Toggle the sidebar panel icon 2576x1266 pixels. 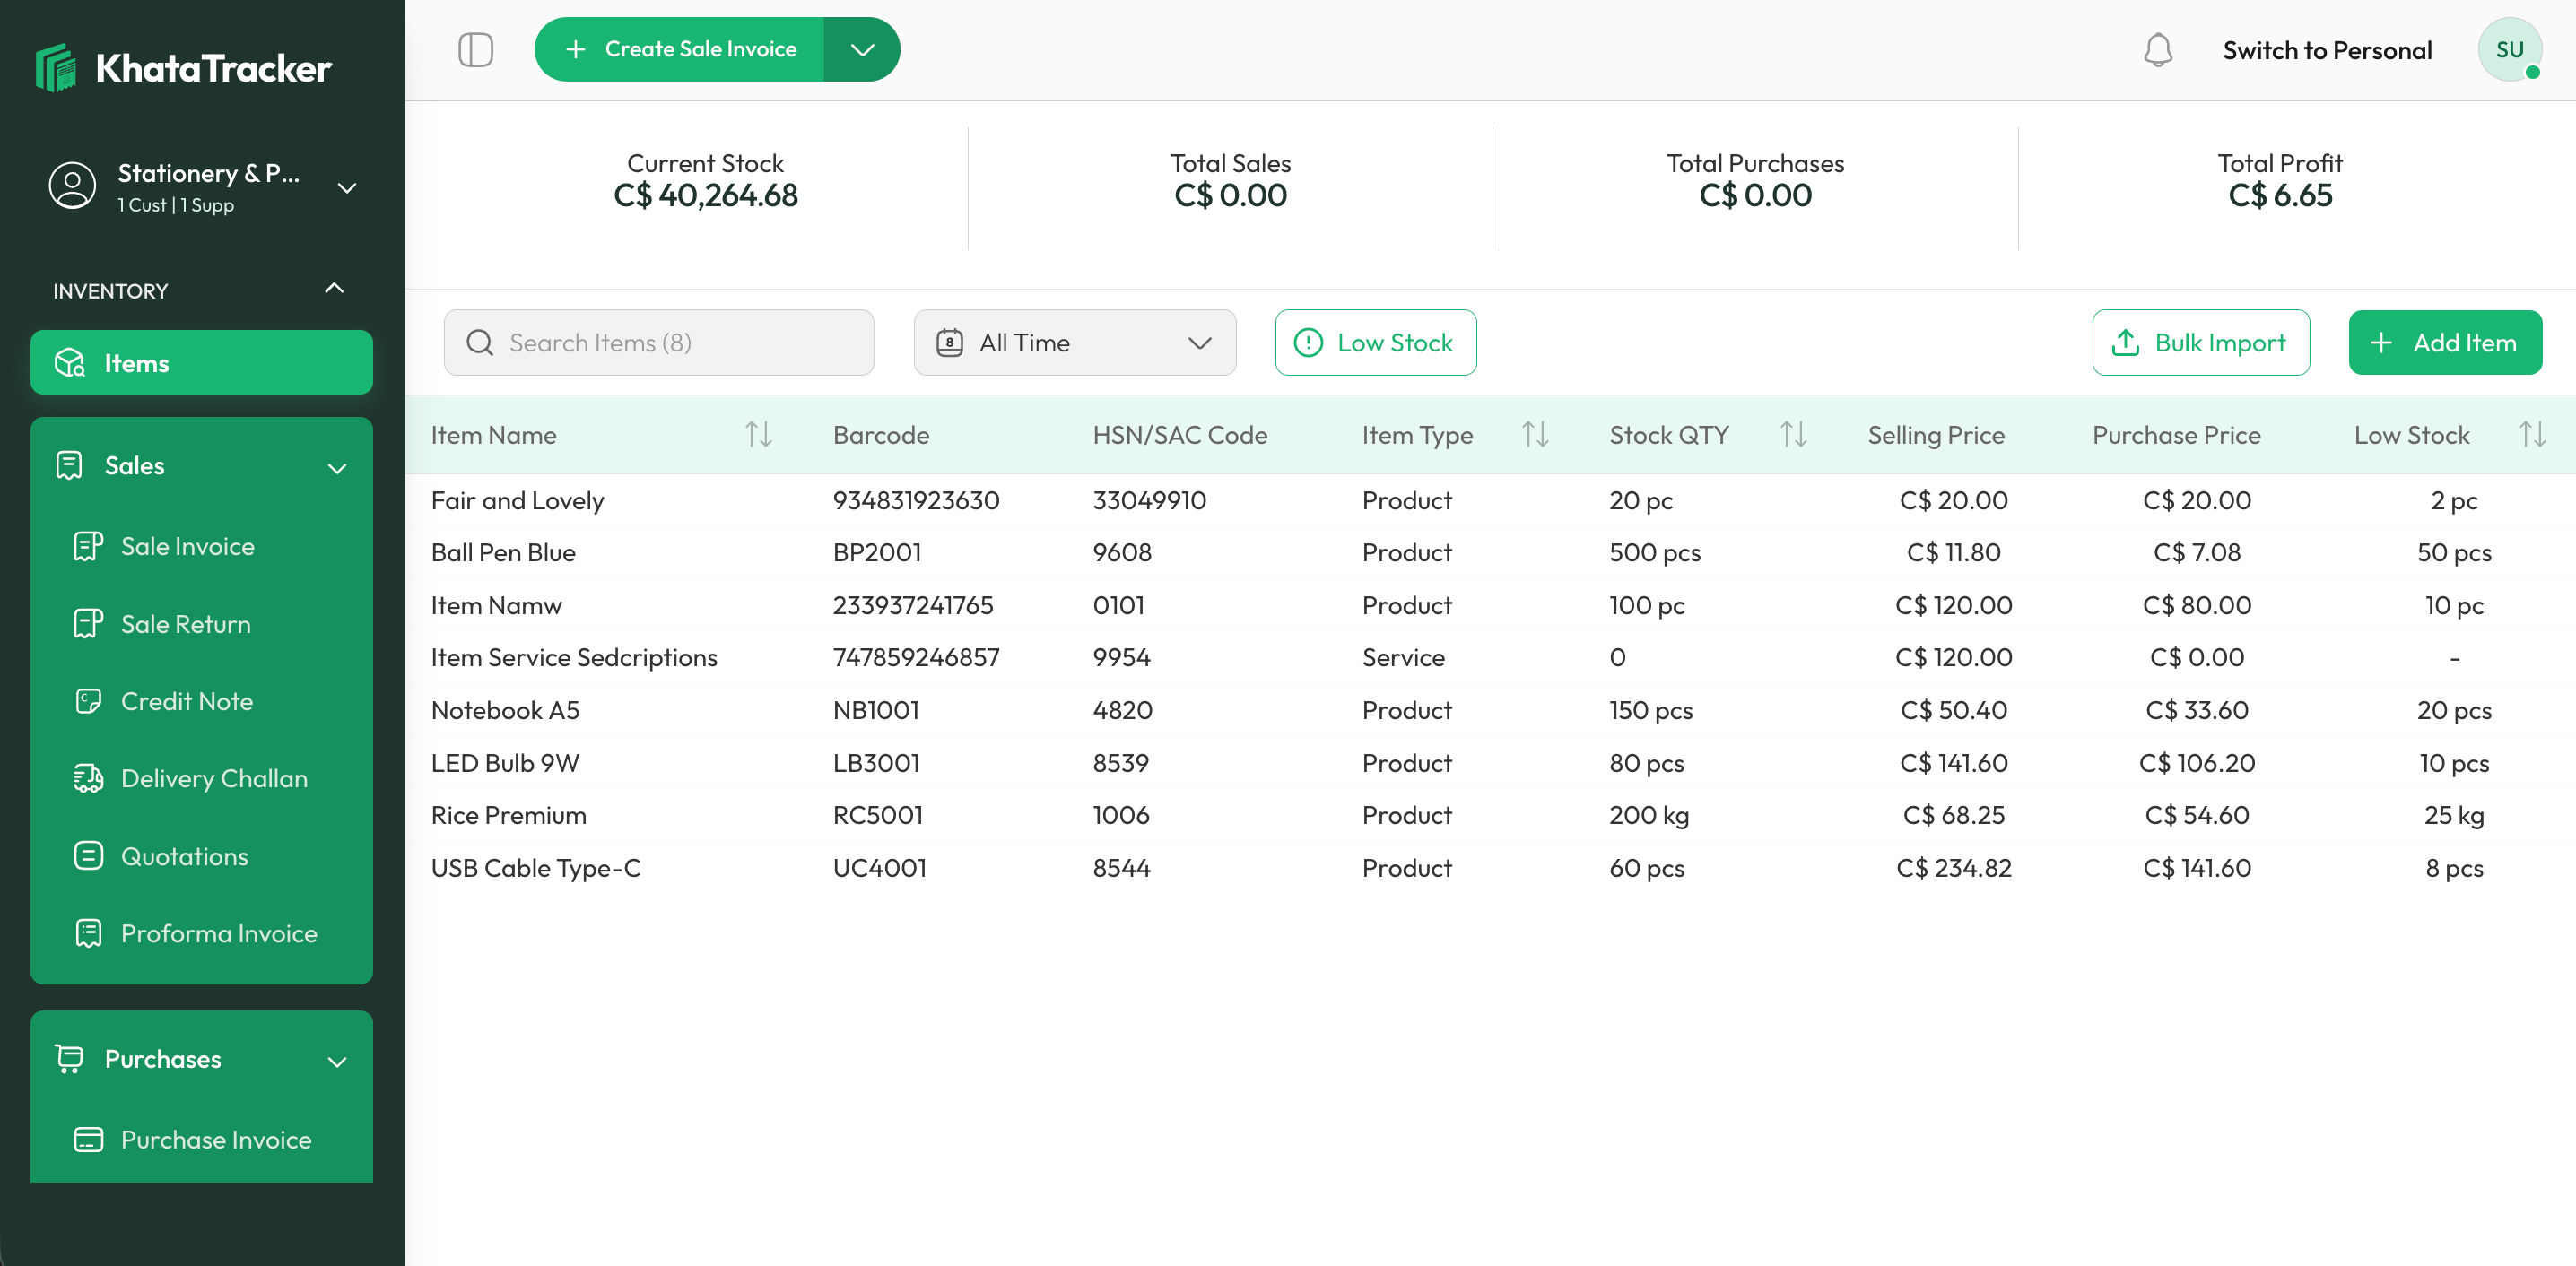pos(476,49)
